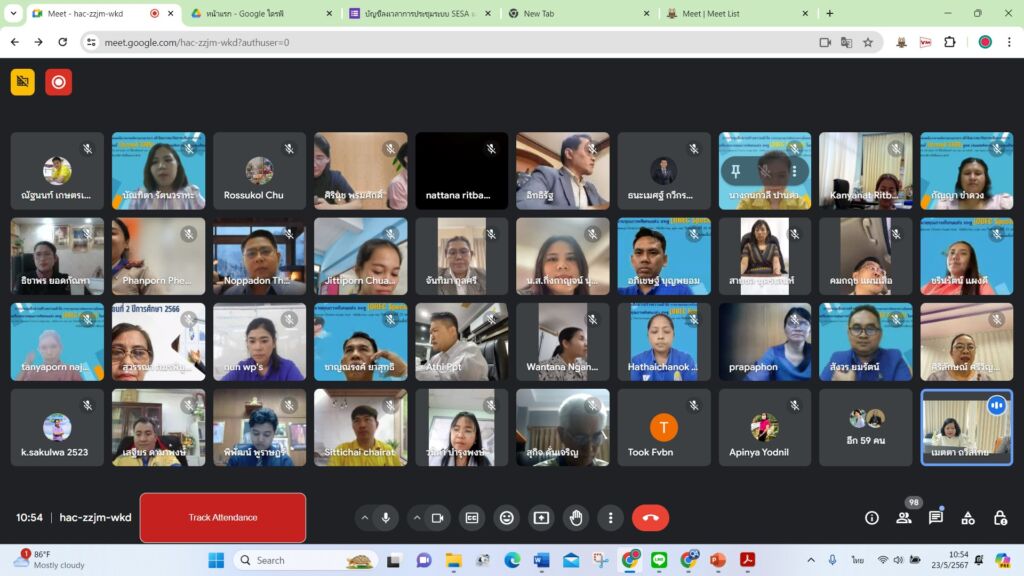Click the Present now screen share icon
Viewport: 1024px width, 576px height.
pyautogui.click(x=541, y=518)
